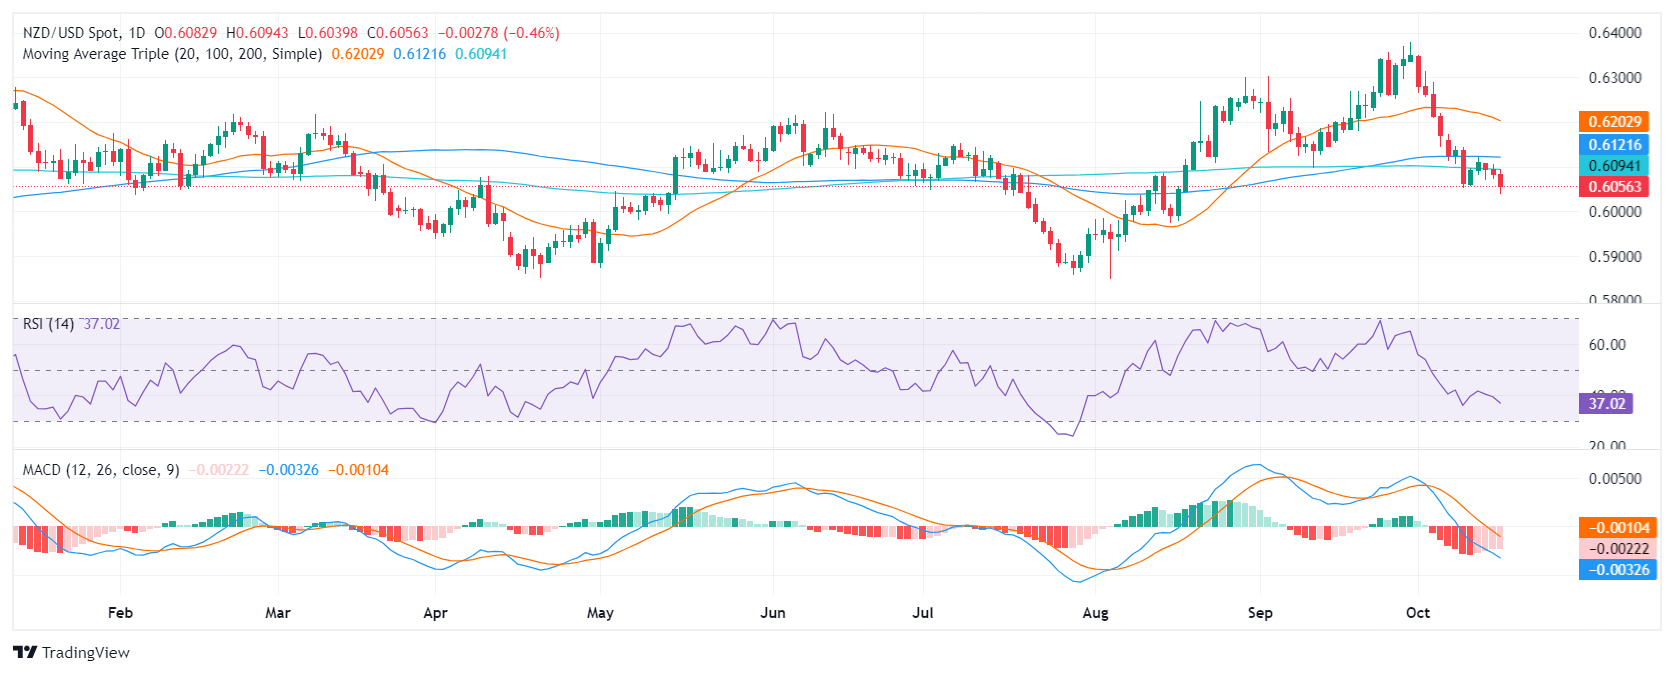Click the 0.00500 MACD scale label
Image resolution: width=1674 pixels, height=674 pixels.
[1615, 479]
